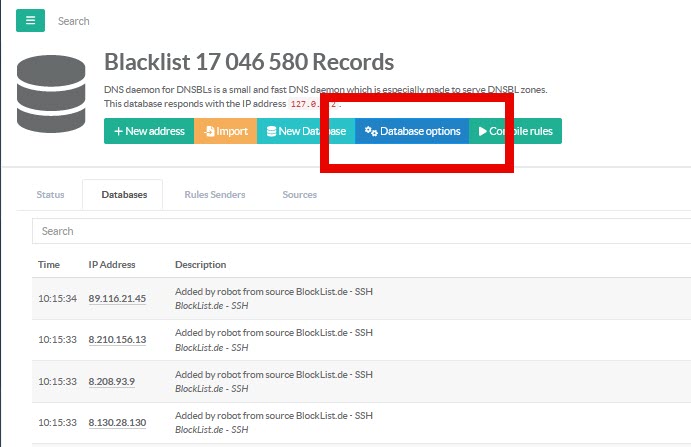Screen dimensions: 691x447
Task: Switch to the Status tab
Action: point(50,194)
